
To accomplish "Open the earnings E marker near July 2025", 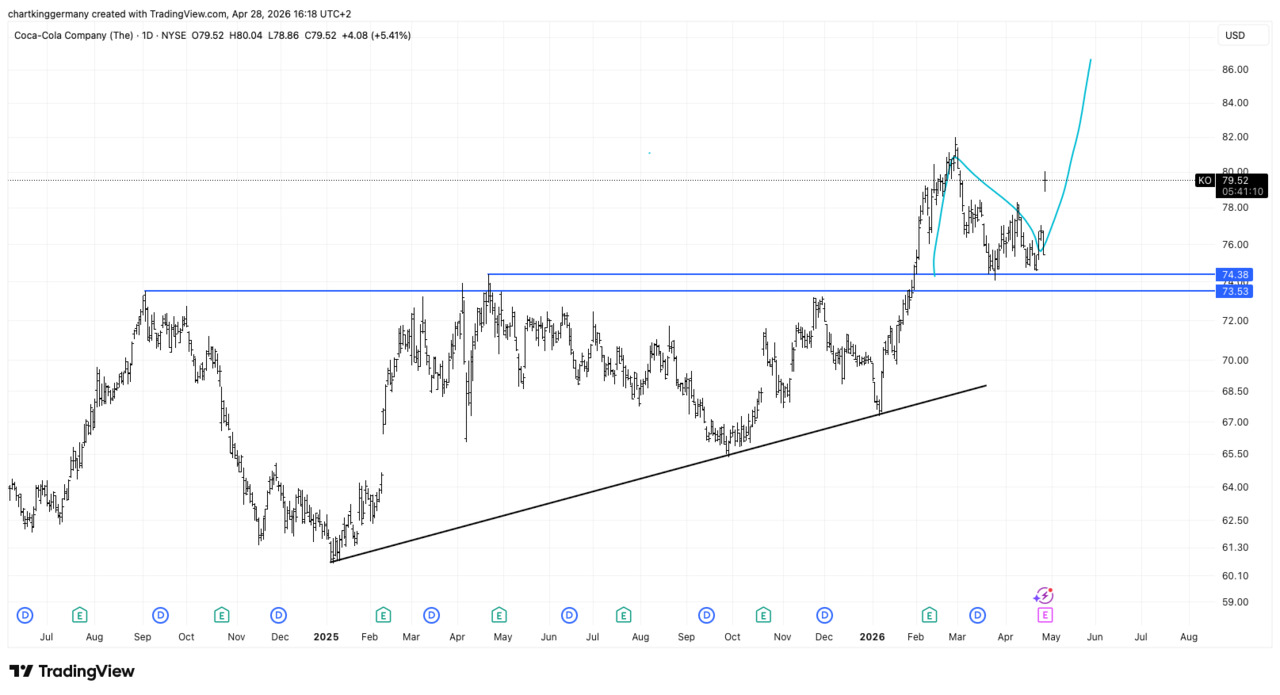I will pyautogui.click(x=624, y=614).
